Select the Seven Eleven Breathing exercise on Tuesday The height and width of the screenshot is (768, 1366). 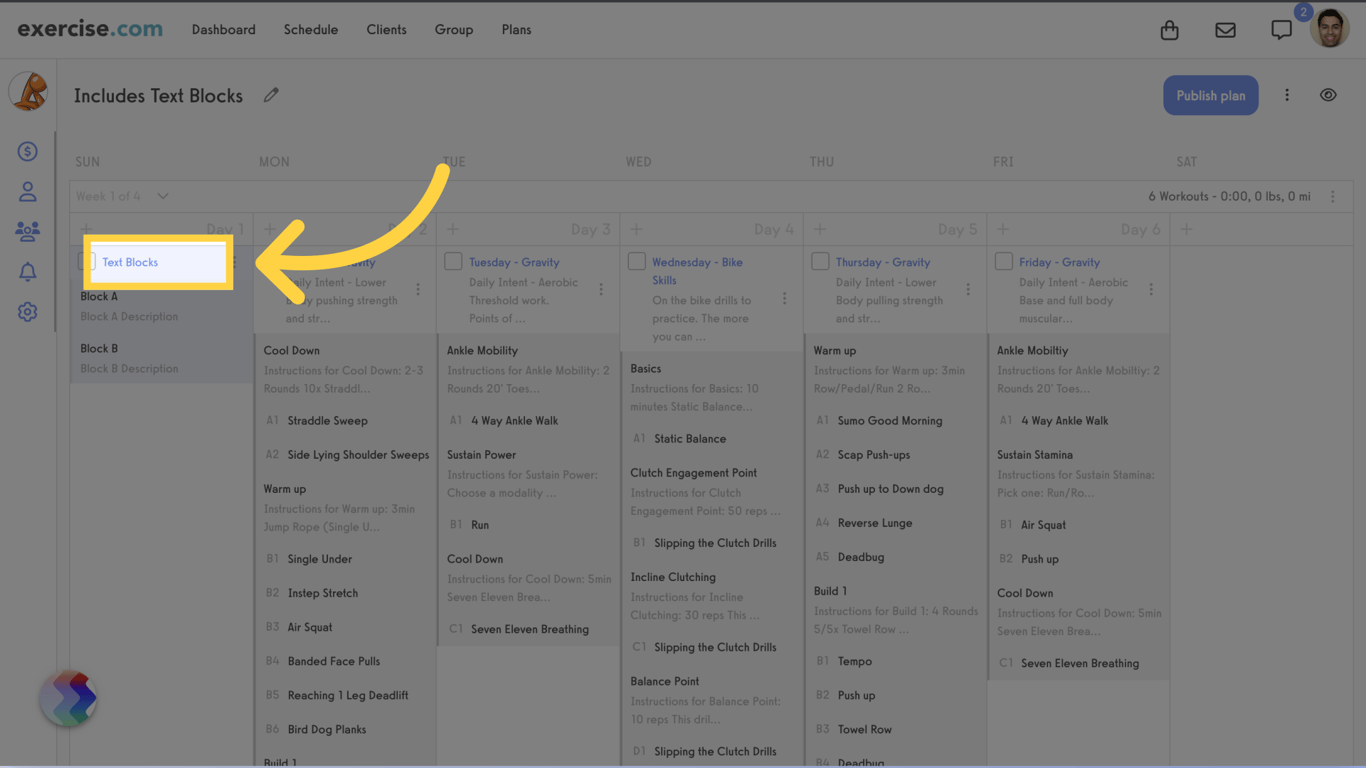point(530,629)
